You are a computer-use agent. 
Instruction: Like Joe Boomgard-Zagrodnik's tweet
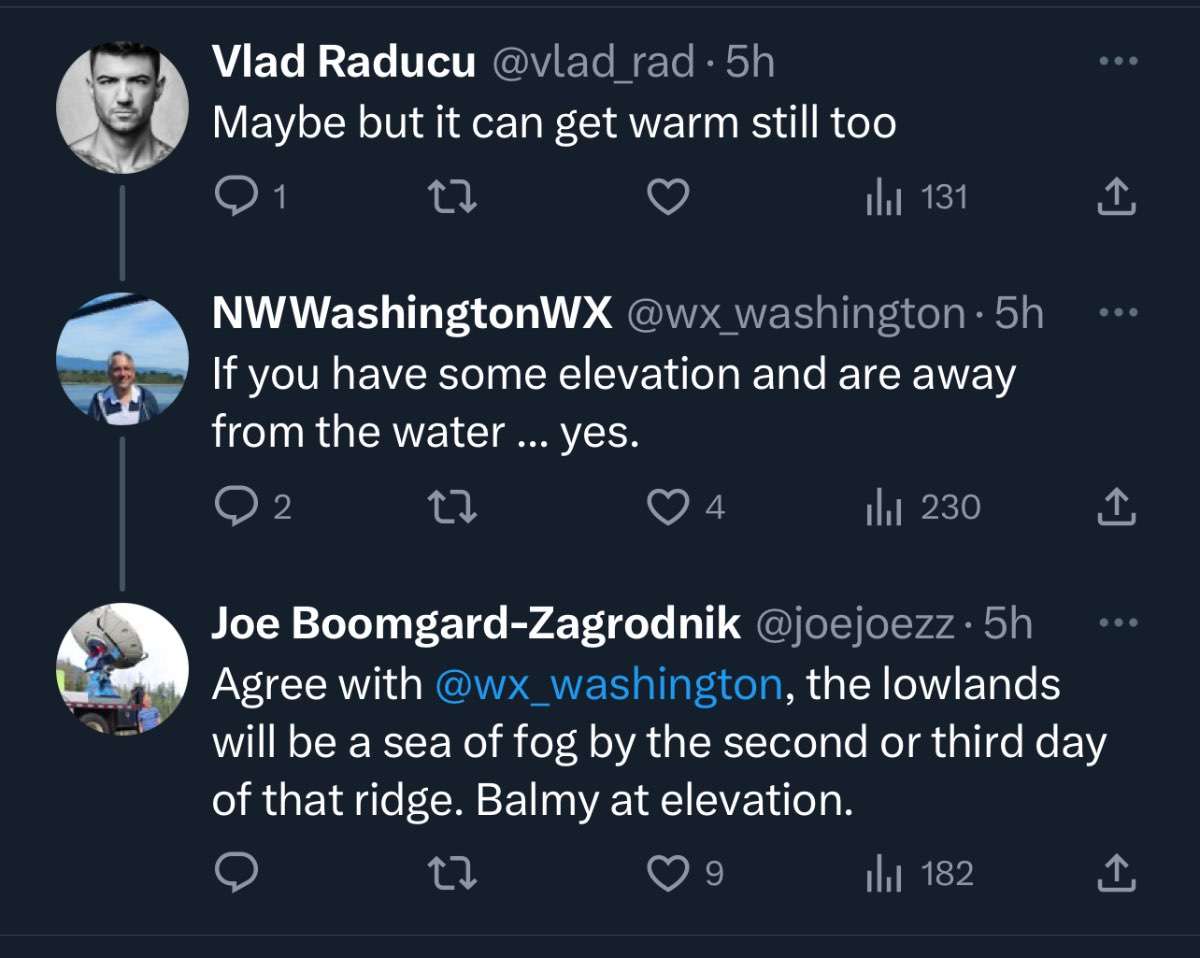(668, 874)
